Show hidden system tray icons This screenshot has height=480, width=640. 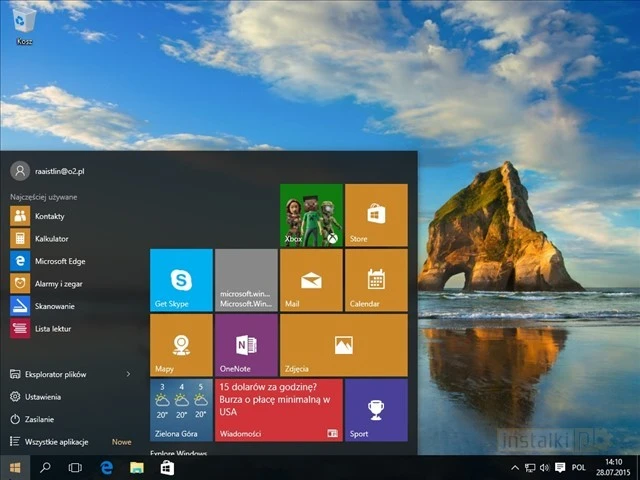click(x=515, y=468)
